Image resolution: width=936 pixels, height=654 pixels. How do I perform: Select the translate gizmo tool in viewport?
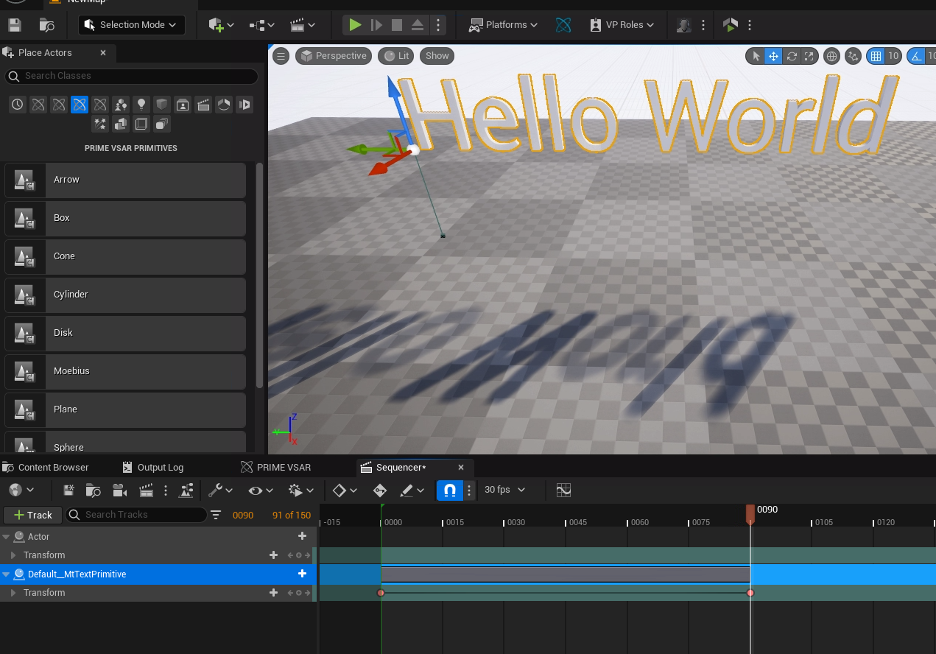pyautogui.click(x=773, y=56)
